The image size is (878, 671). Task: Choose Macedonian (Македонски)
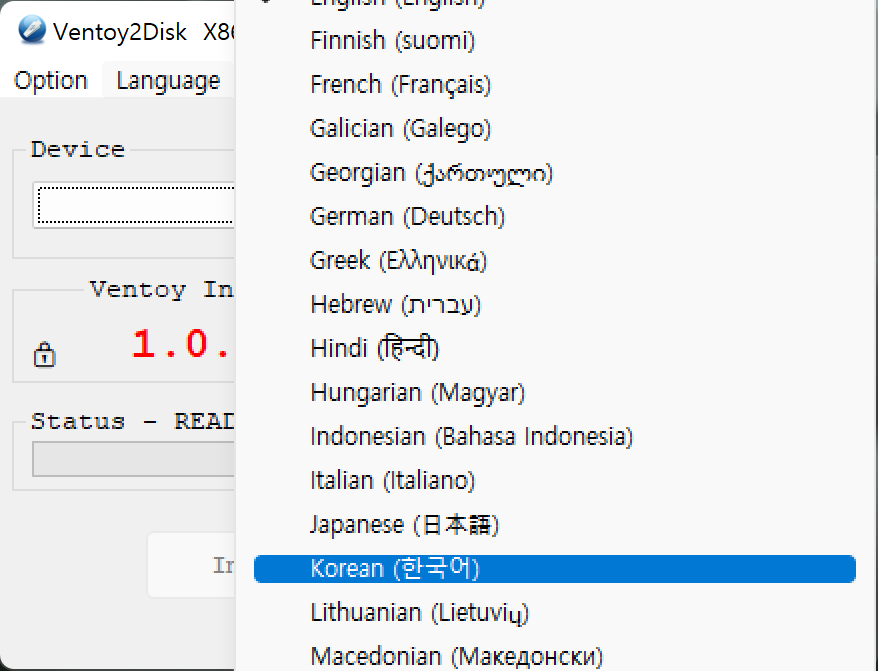[554, 656]
